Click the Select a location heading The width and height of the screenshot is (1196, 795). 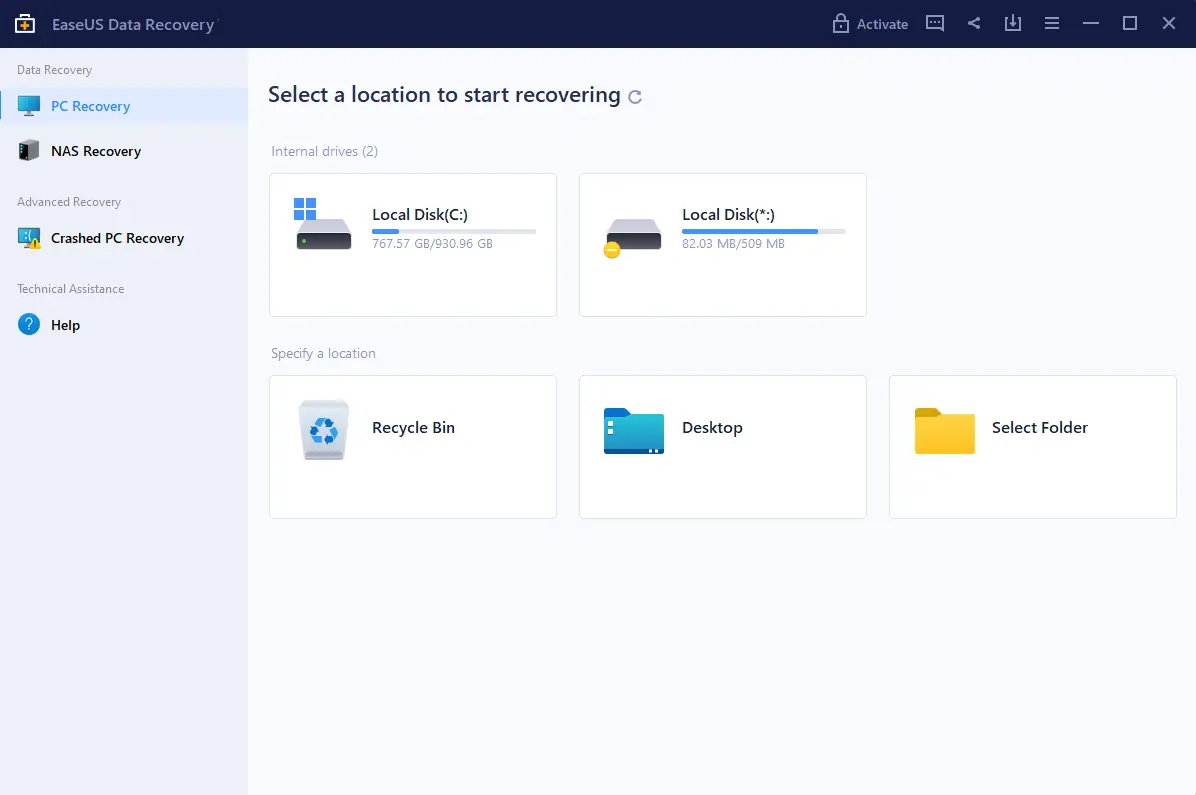click(x=444, y=95)
